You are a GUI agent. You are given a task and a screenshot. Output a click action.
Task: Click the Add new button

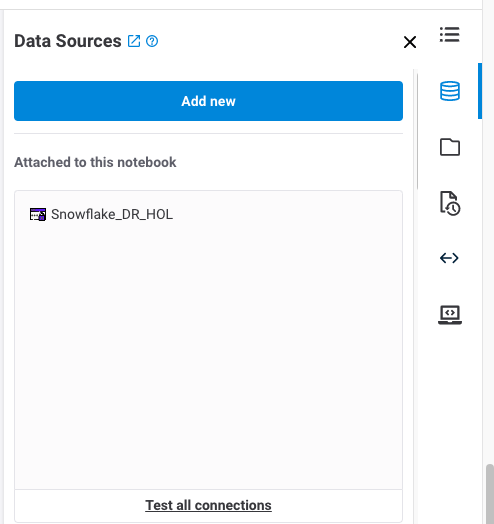point(208,101)
